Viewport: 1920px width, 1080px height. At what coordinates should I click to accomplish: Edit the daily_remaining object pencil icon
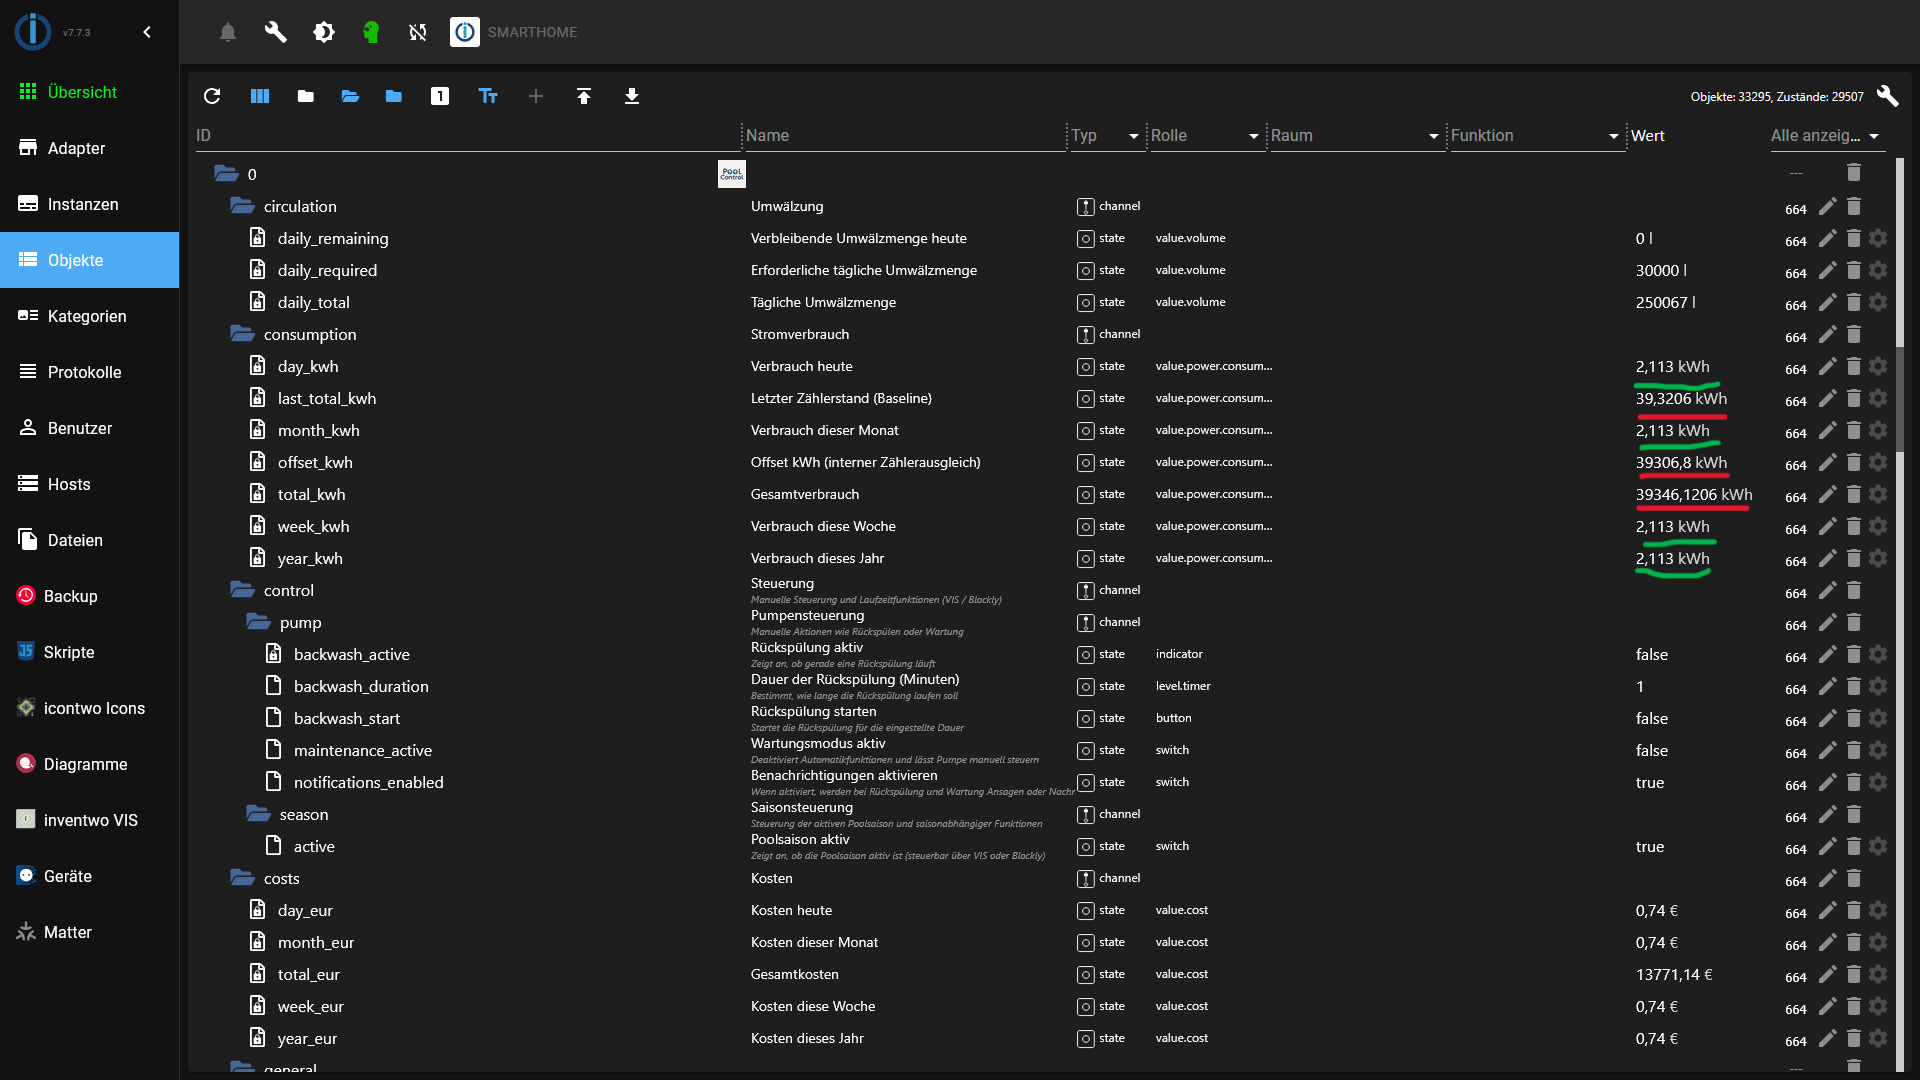pos(1828,238)
